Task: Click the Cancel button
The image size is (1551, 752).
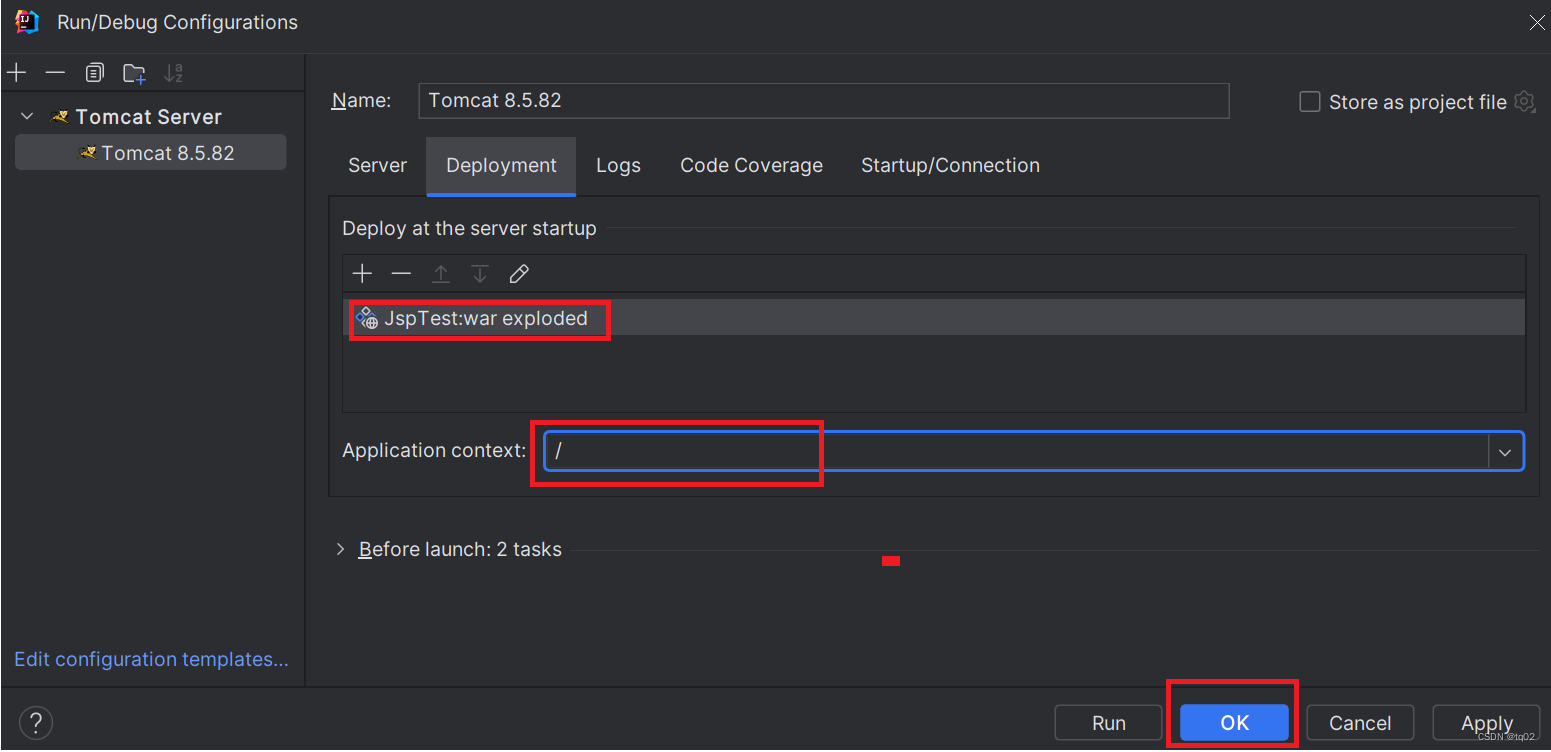Action: [x=1360, y=723]
